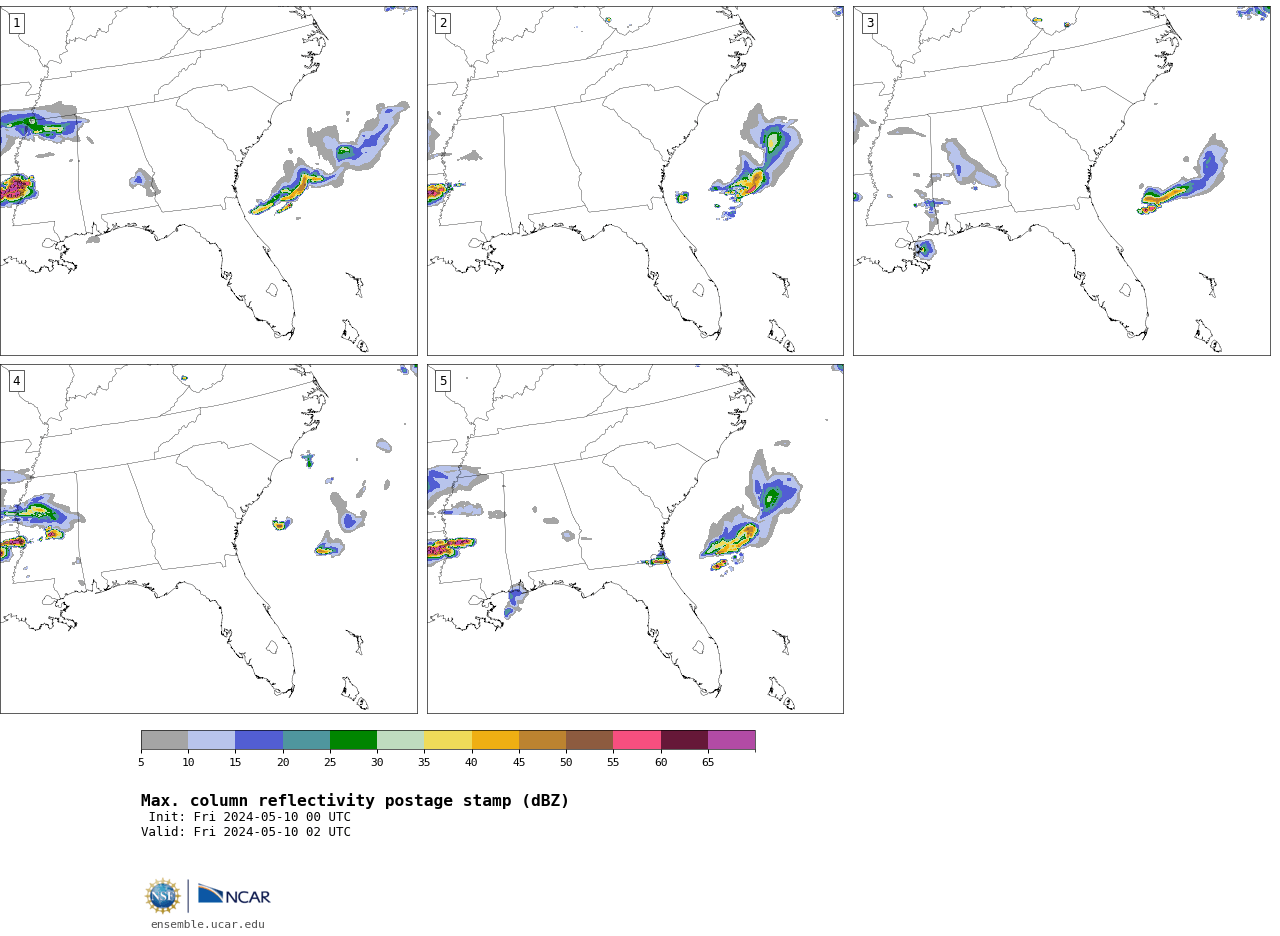Click the maroon 60-65 dBZ swatch
This screenshot has width=1280, height=936.
pyautogui.click(x=684, y=740)
